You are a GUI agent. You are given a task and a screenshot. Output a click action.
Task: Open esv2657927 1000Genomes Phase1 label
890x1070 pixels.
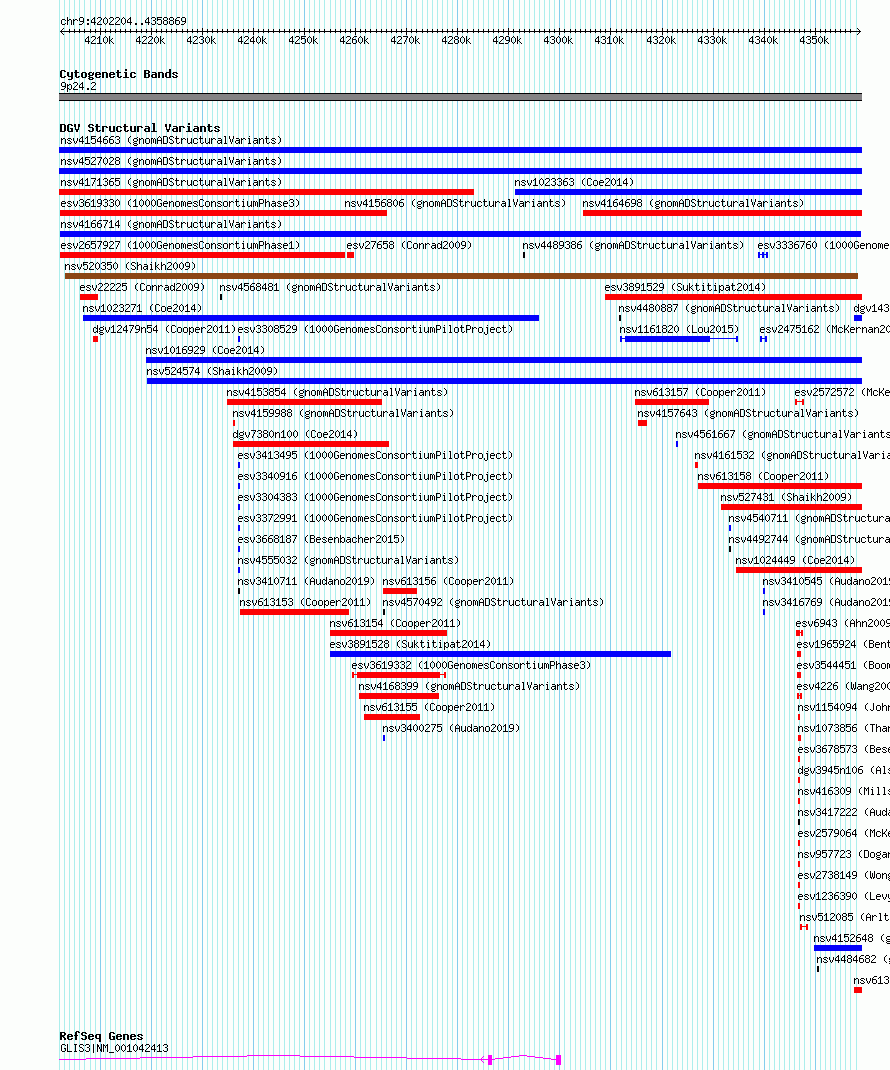[180, 245]
